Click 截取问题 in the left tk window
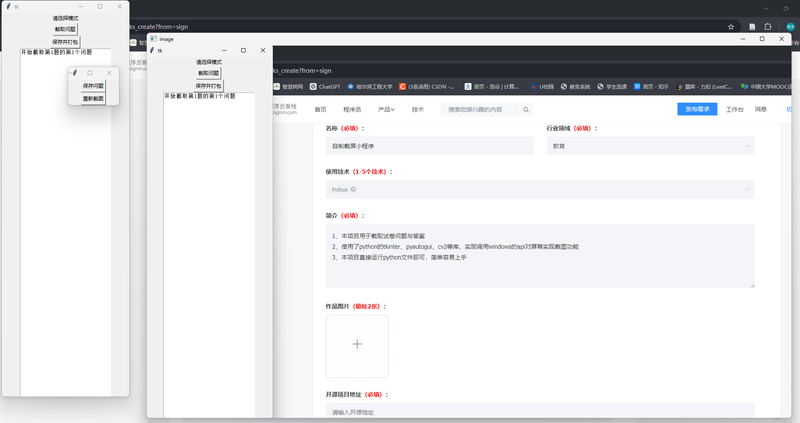The height and width of the screenshot is (423, 800). tap(65, 30)
